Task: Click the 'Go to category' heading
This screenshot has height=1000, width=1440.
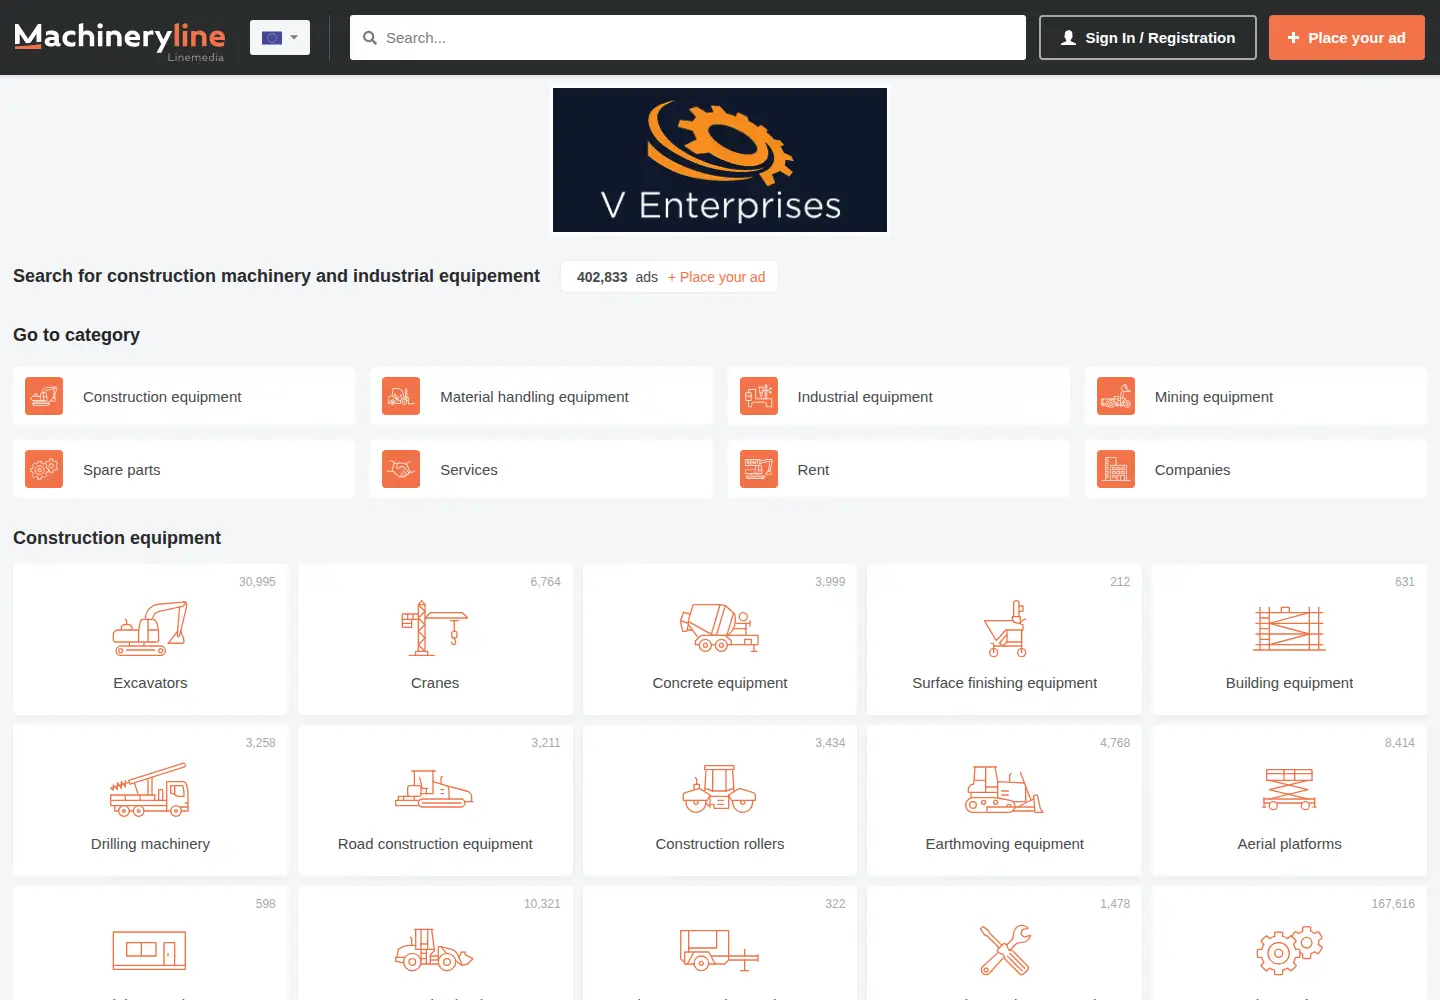Action: pyautogui.click(x=76, y=335)
